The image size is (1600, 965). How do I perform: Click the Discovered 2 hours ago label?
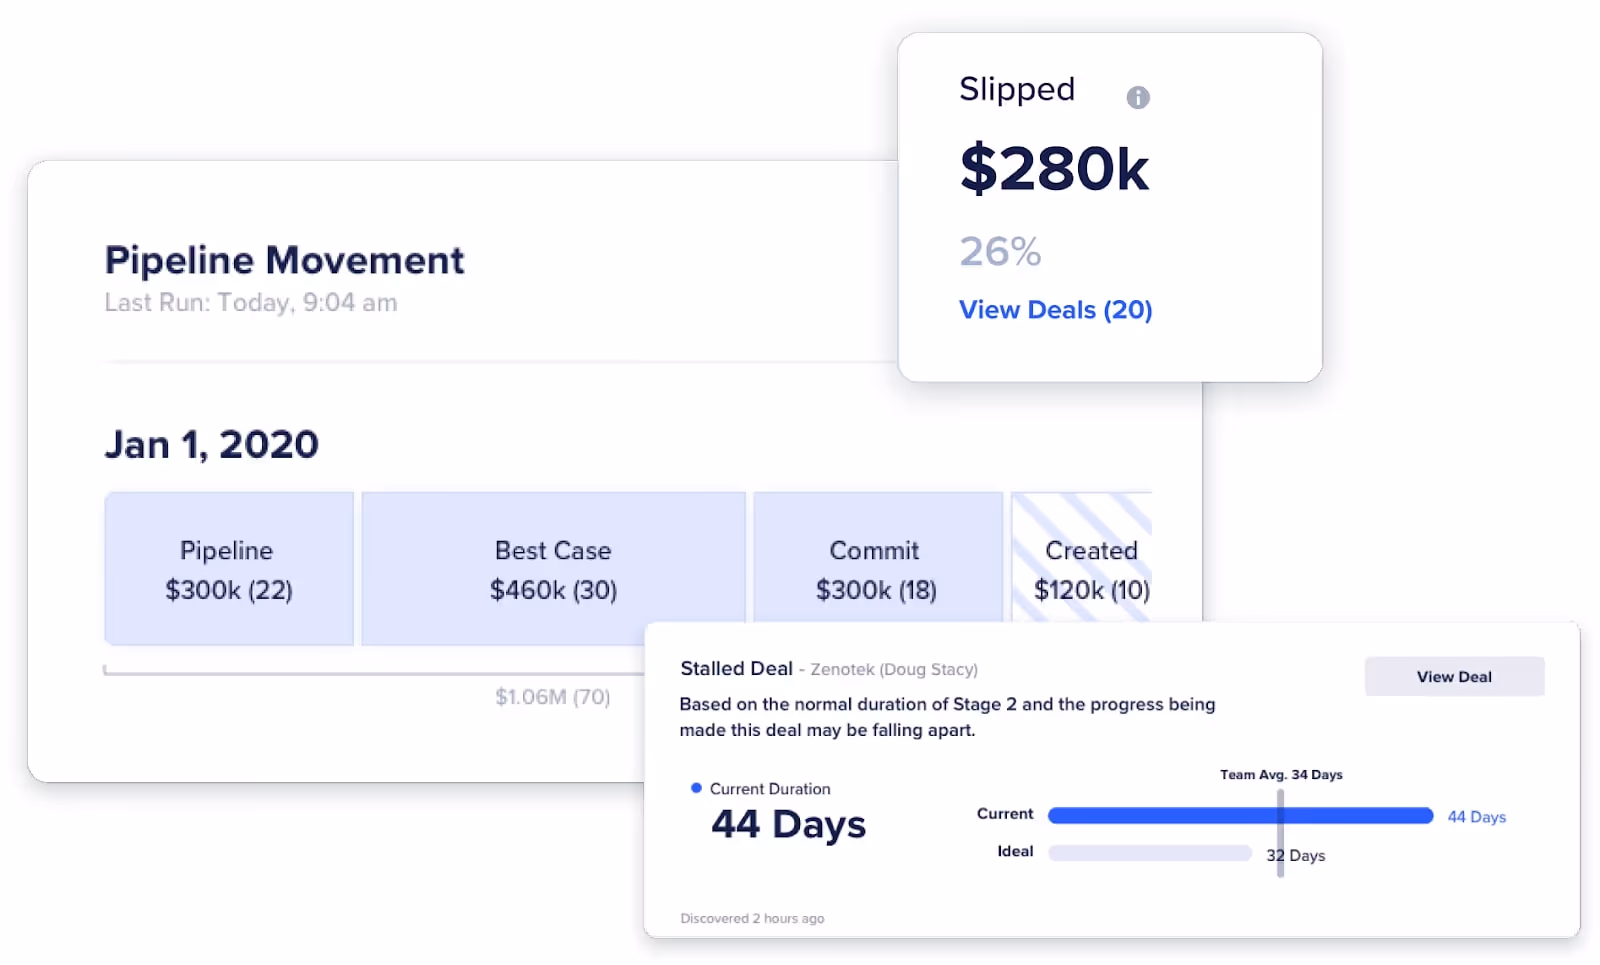tap(752, 918)
